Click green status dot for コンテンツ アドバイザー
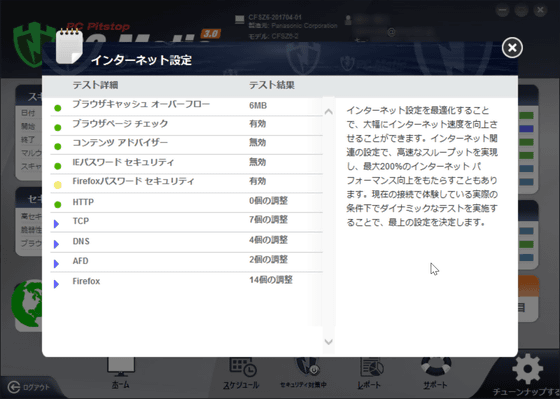The height and width of the screenshot is (399, 560). [58, 146]
